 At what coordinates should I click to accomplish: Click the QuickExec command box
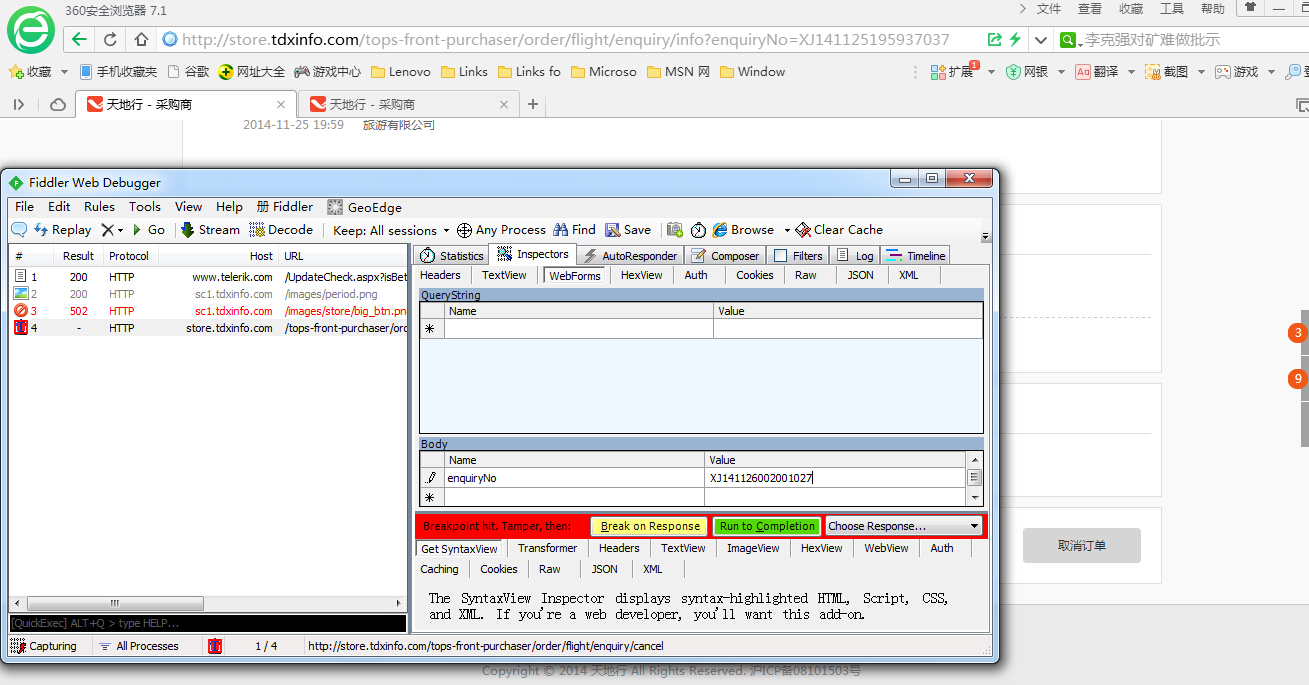(208, 623)
